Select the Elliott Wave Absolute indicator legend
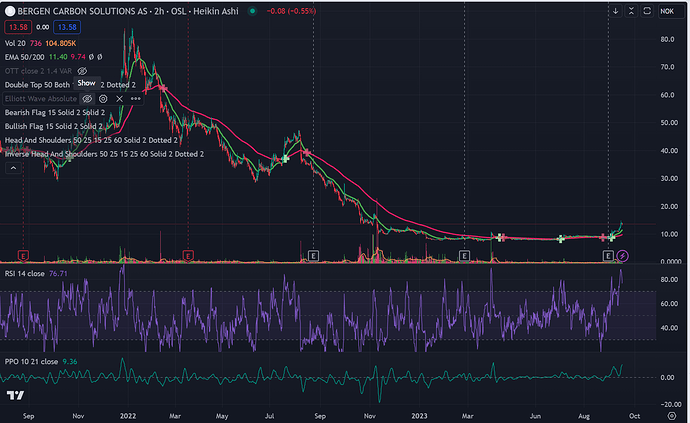This screenshot has width=690, height=423. pos(41,99)
